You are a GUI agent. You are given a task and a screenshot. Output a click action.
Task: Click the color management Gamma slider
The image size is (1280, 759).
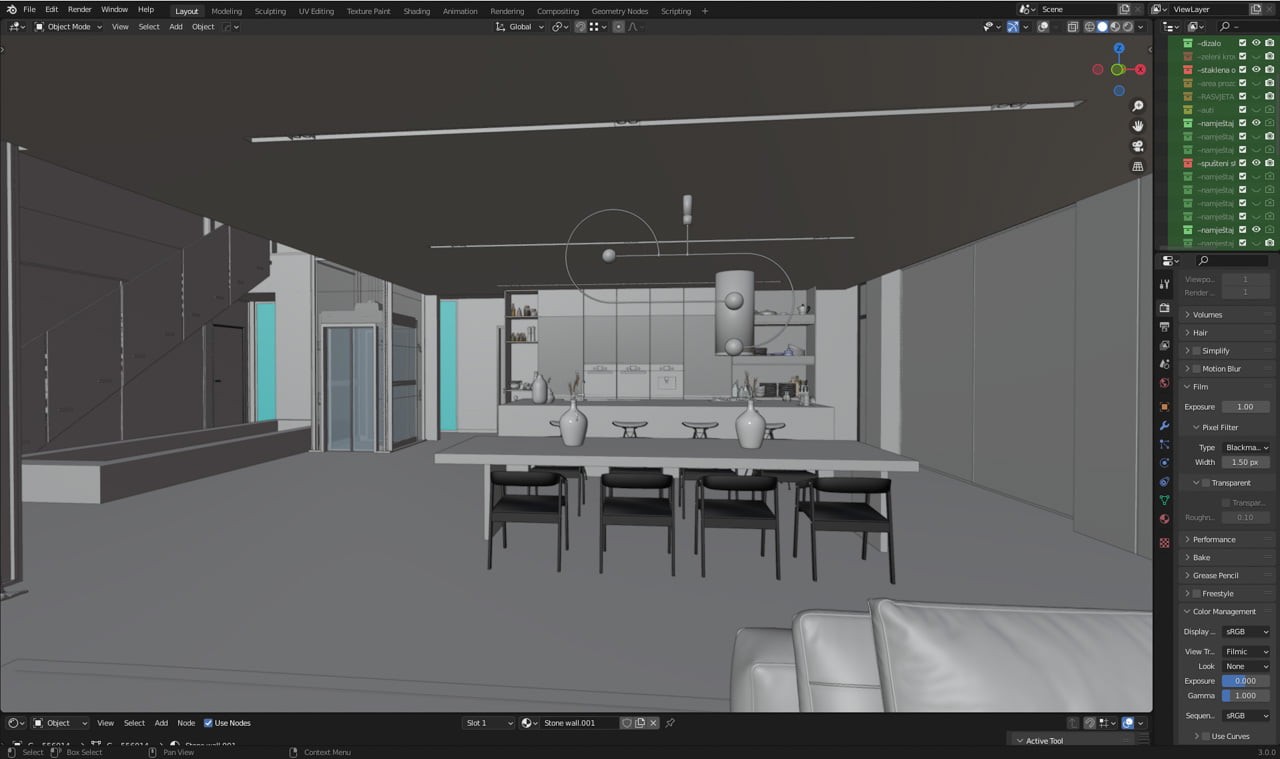1245,695
